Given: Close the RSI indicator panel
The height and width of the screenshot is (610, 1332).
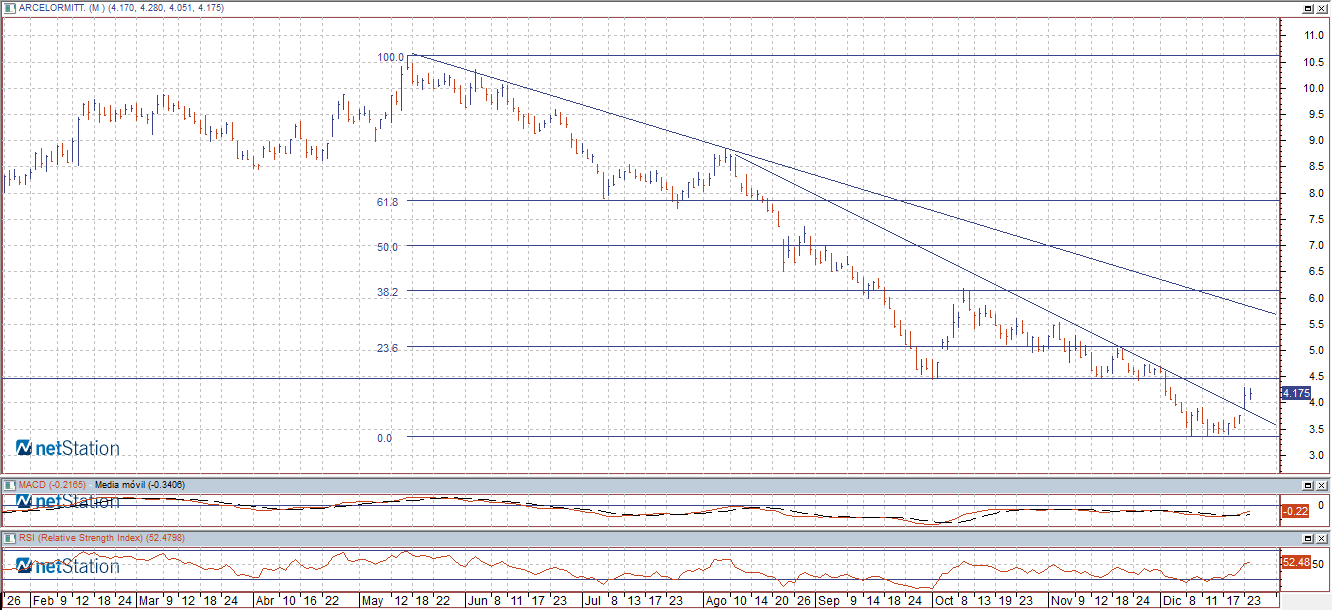Looking at the screenshot, I should click(x=1322, y=538).
